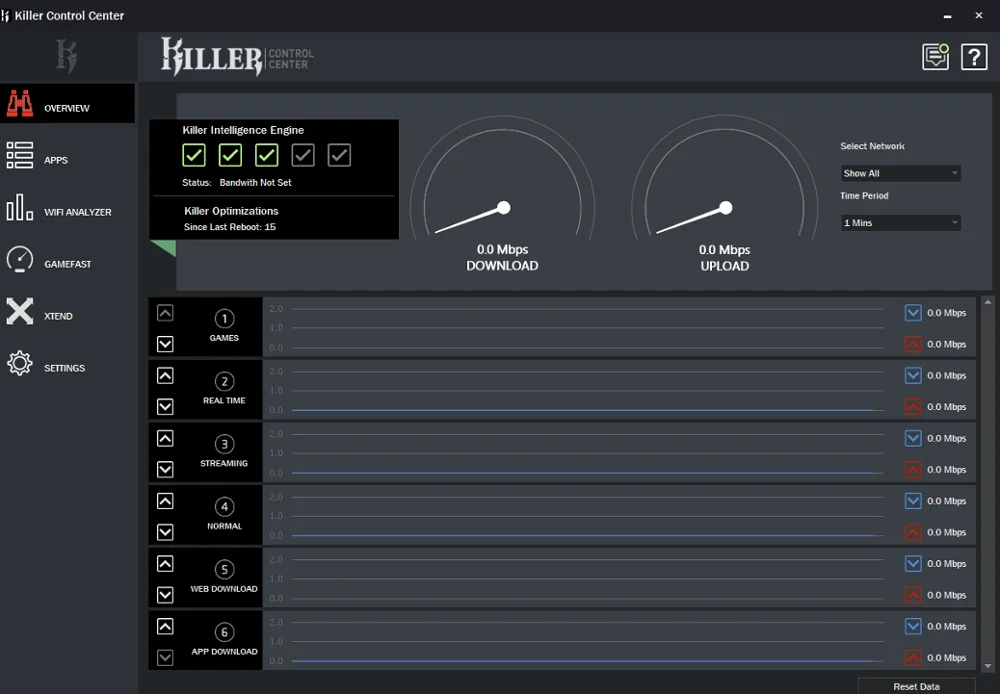Click the Games priority category label
1000x694 pixels.
[224, 338]
